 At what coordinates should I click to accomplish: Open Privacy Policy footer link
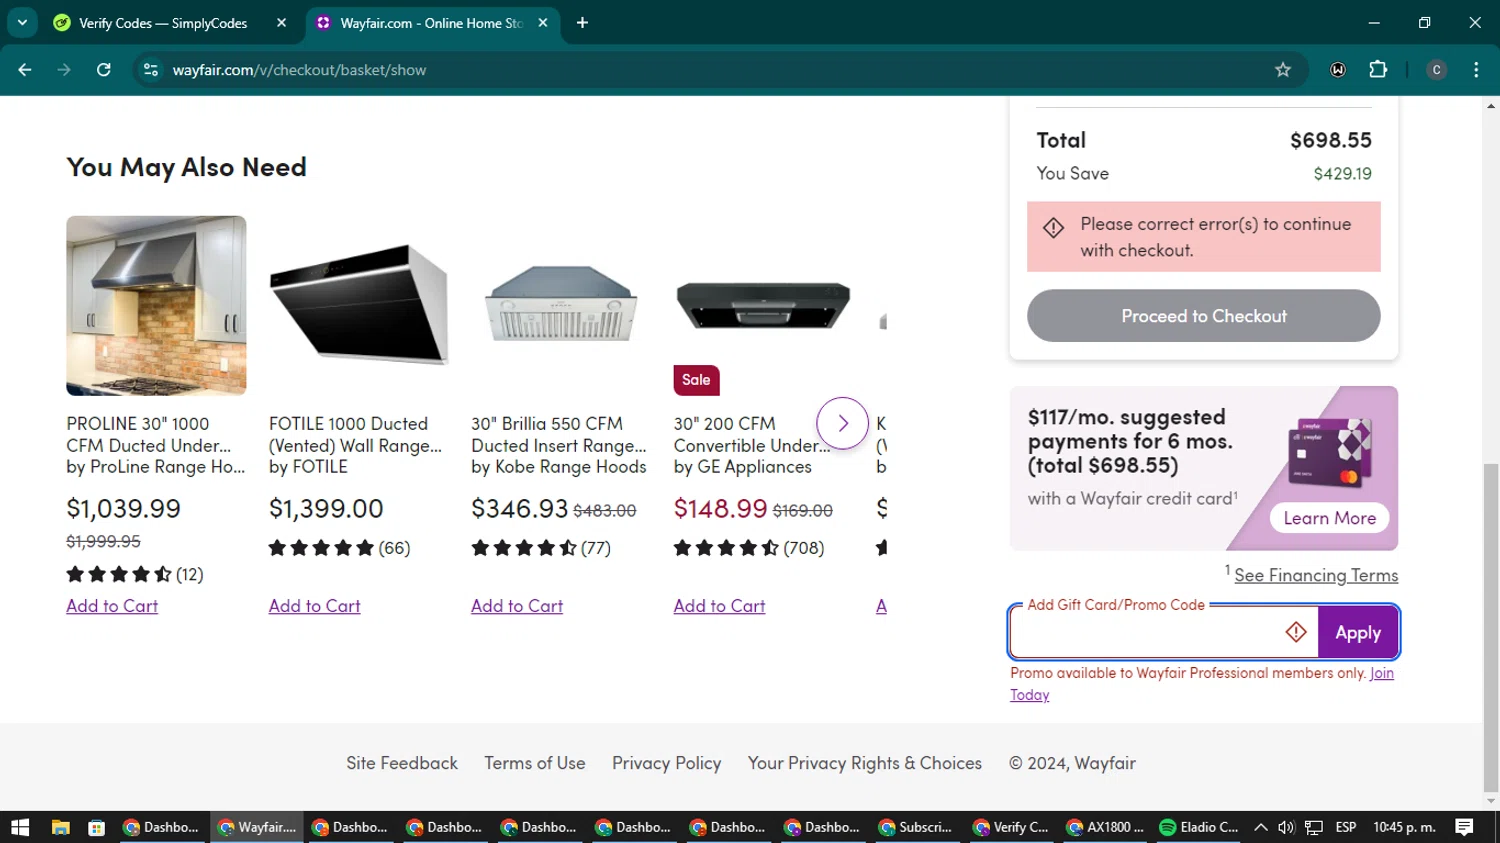pyautogui.click(x=667, y=763)
